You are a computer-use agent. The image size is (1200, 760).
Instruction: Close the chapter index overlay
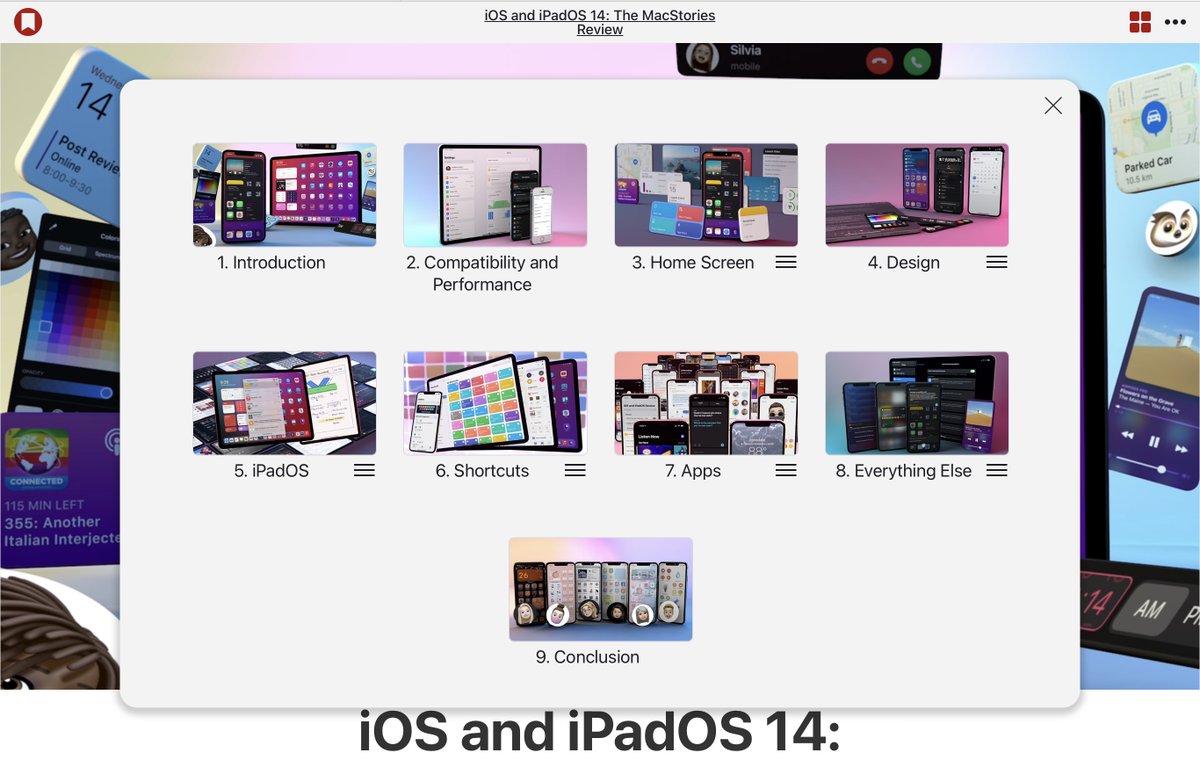(x=1053, y=105)
